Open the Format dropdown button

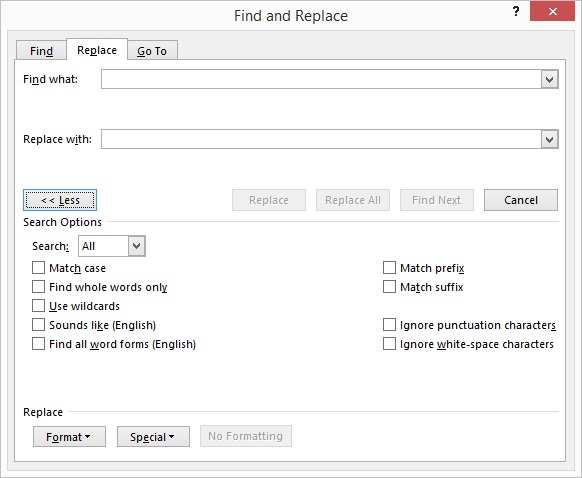point(69,436)
